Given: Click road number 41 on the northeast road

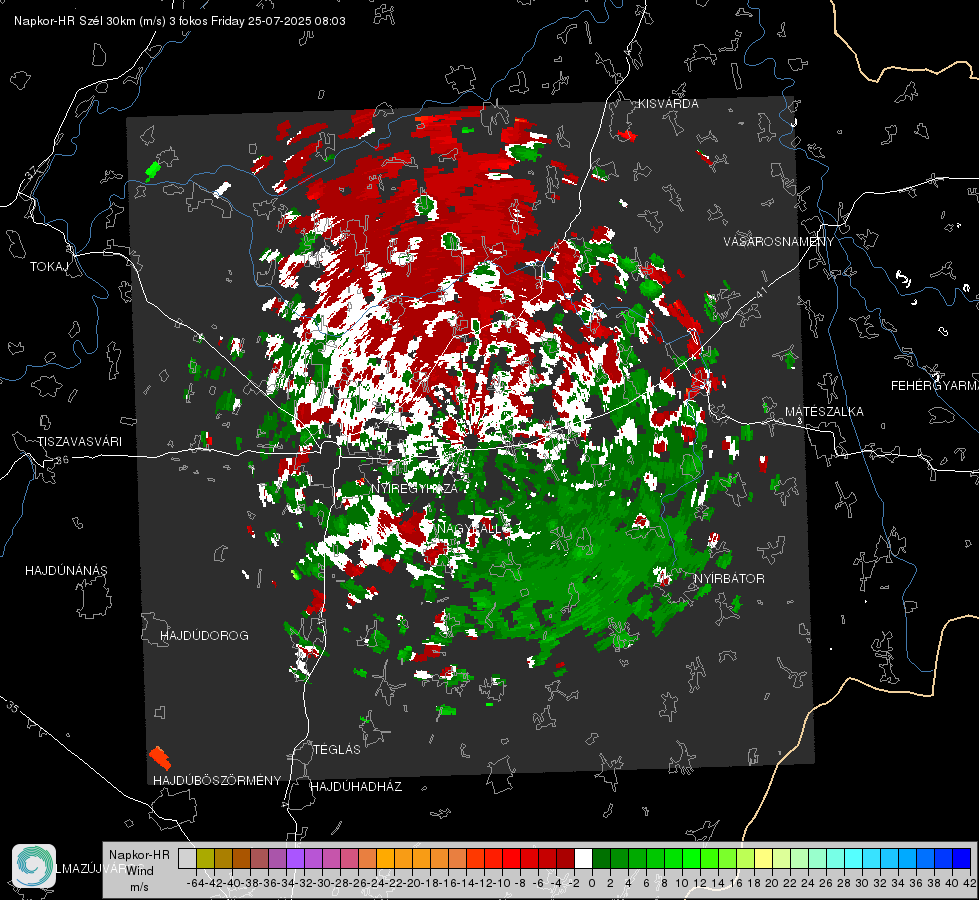Looking at the screenshot, I should tap(760, 292).
